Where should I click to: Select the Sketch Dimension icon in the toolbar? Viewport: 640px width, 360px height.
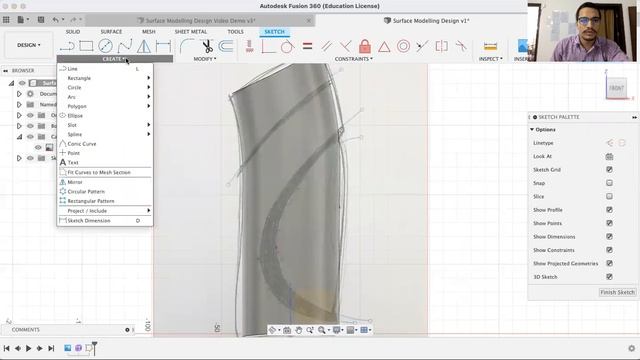pos(163,46)
